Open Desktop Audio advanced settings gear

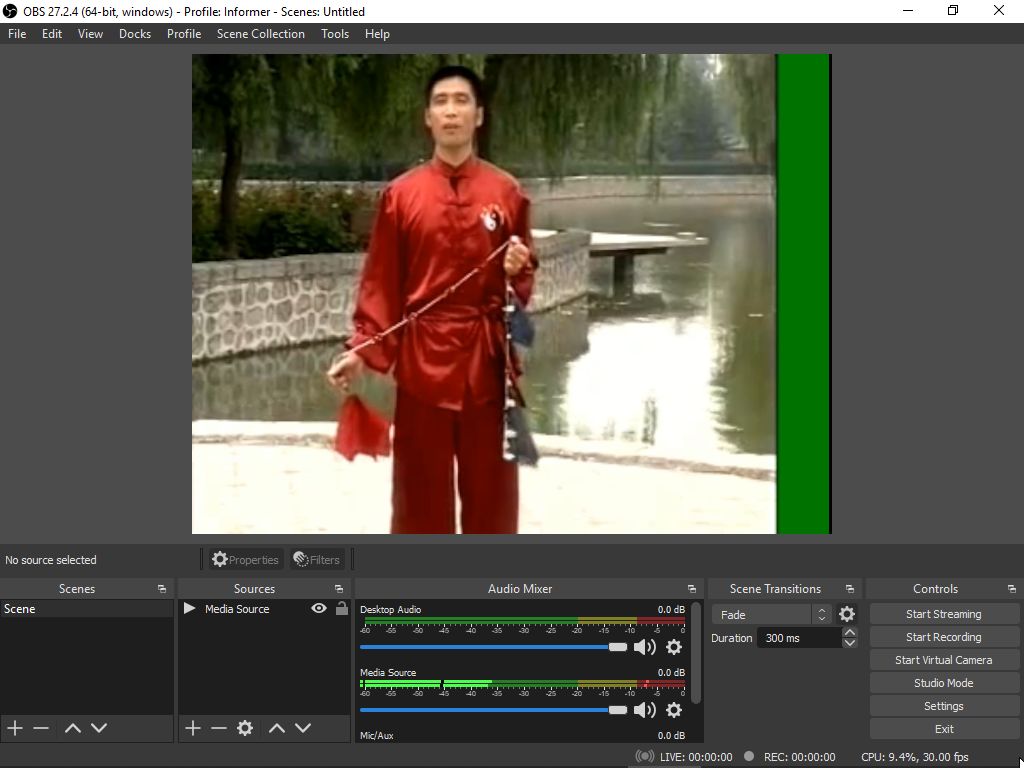point(674,647)
